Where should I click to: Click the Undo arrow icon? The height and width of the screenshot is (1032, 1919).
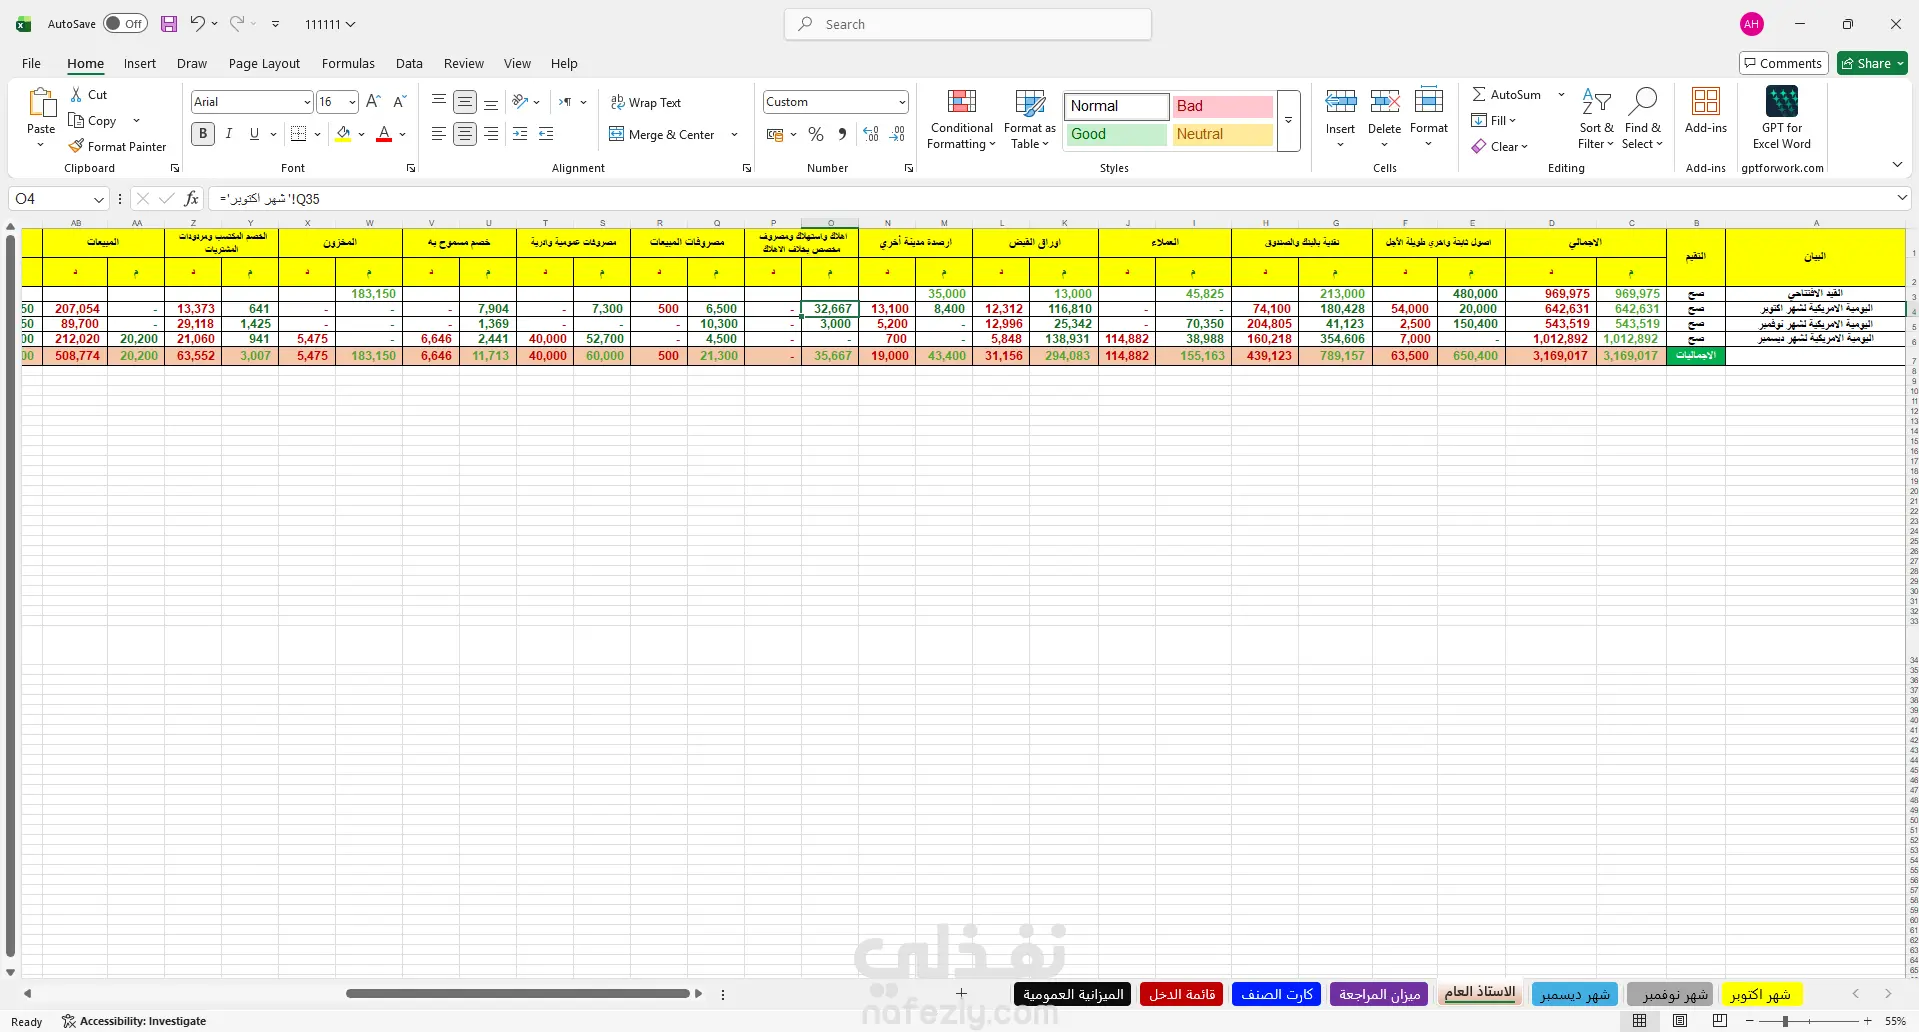click(x=197, y=23)
